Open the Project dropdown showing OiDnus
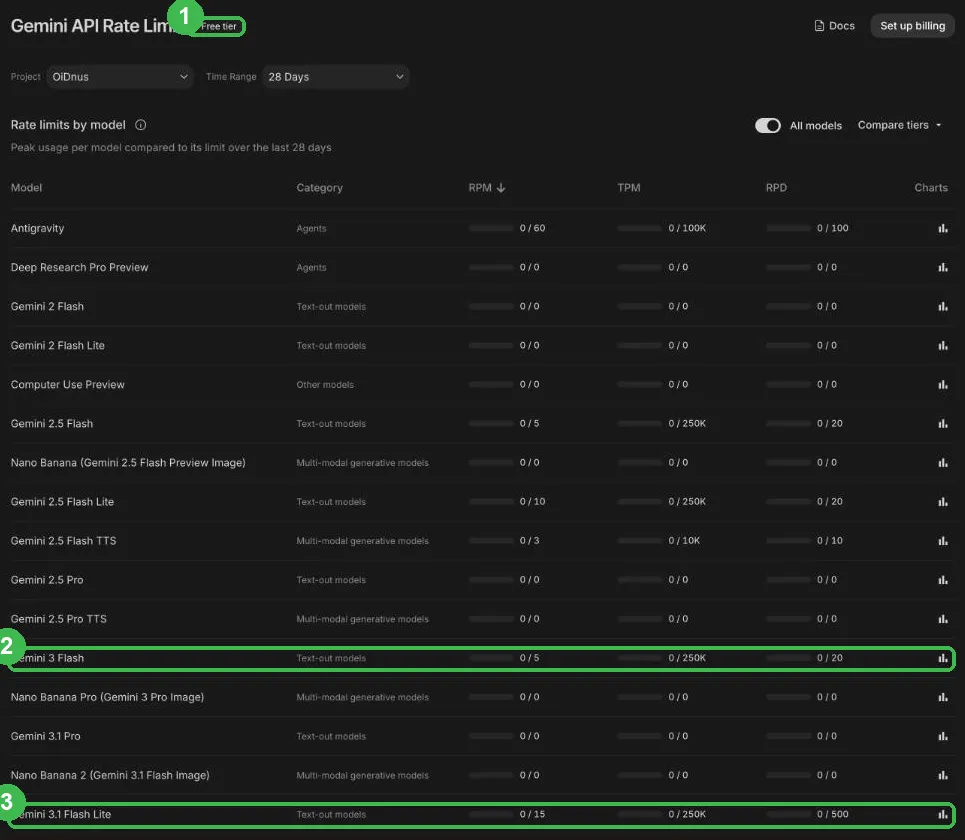Image resolution: width=965 pixels, height=840 pixels. pyautogui.click(x=120, y=77)
